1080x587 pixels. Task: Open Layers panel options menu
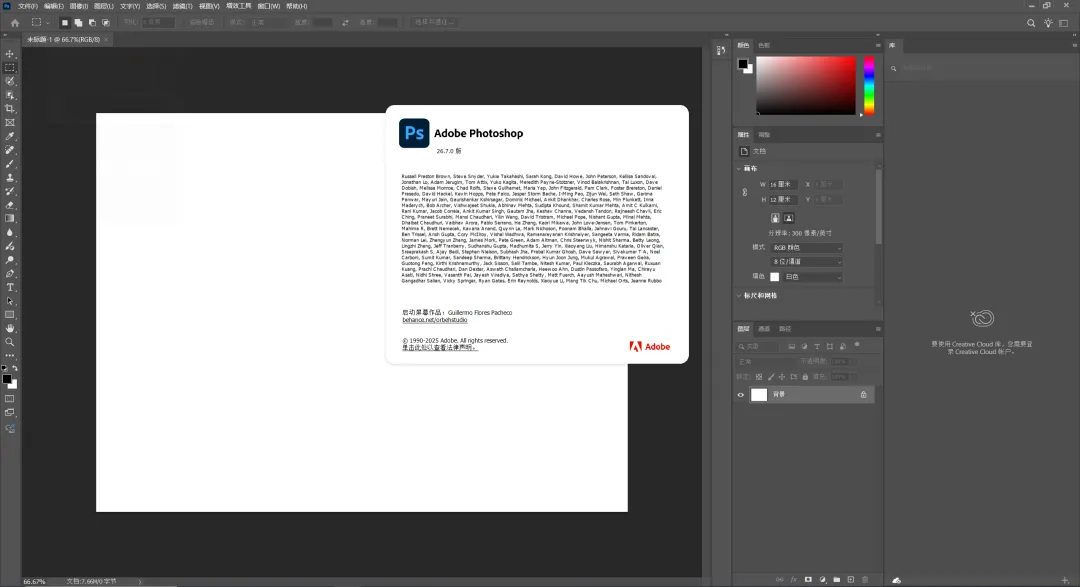click(878, 329)
